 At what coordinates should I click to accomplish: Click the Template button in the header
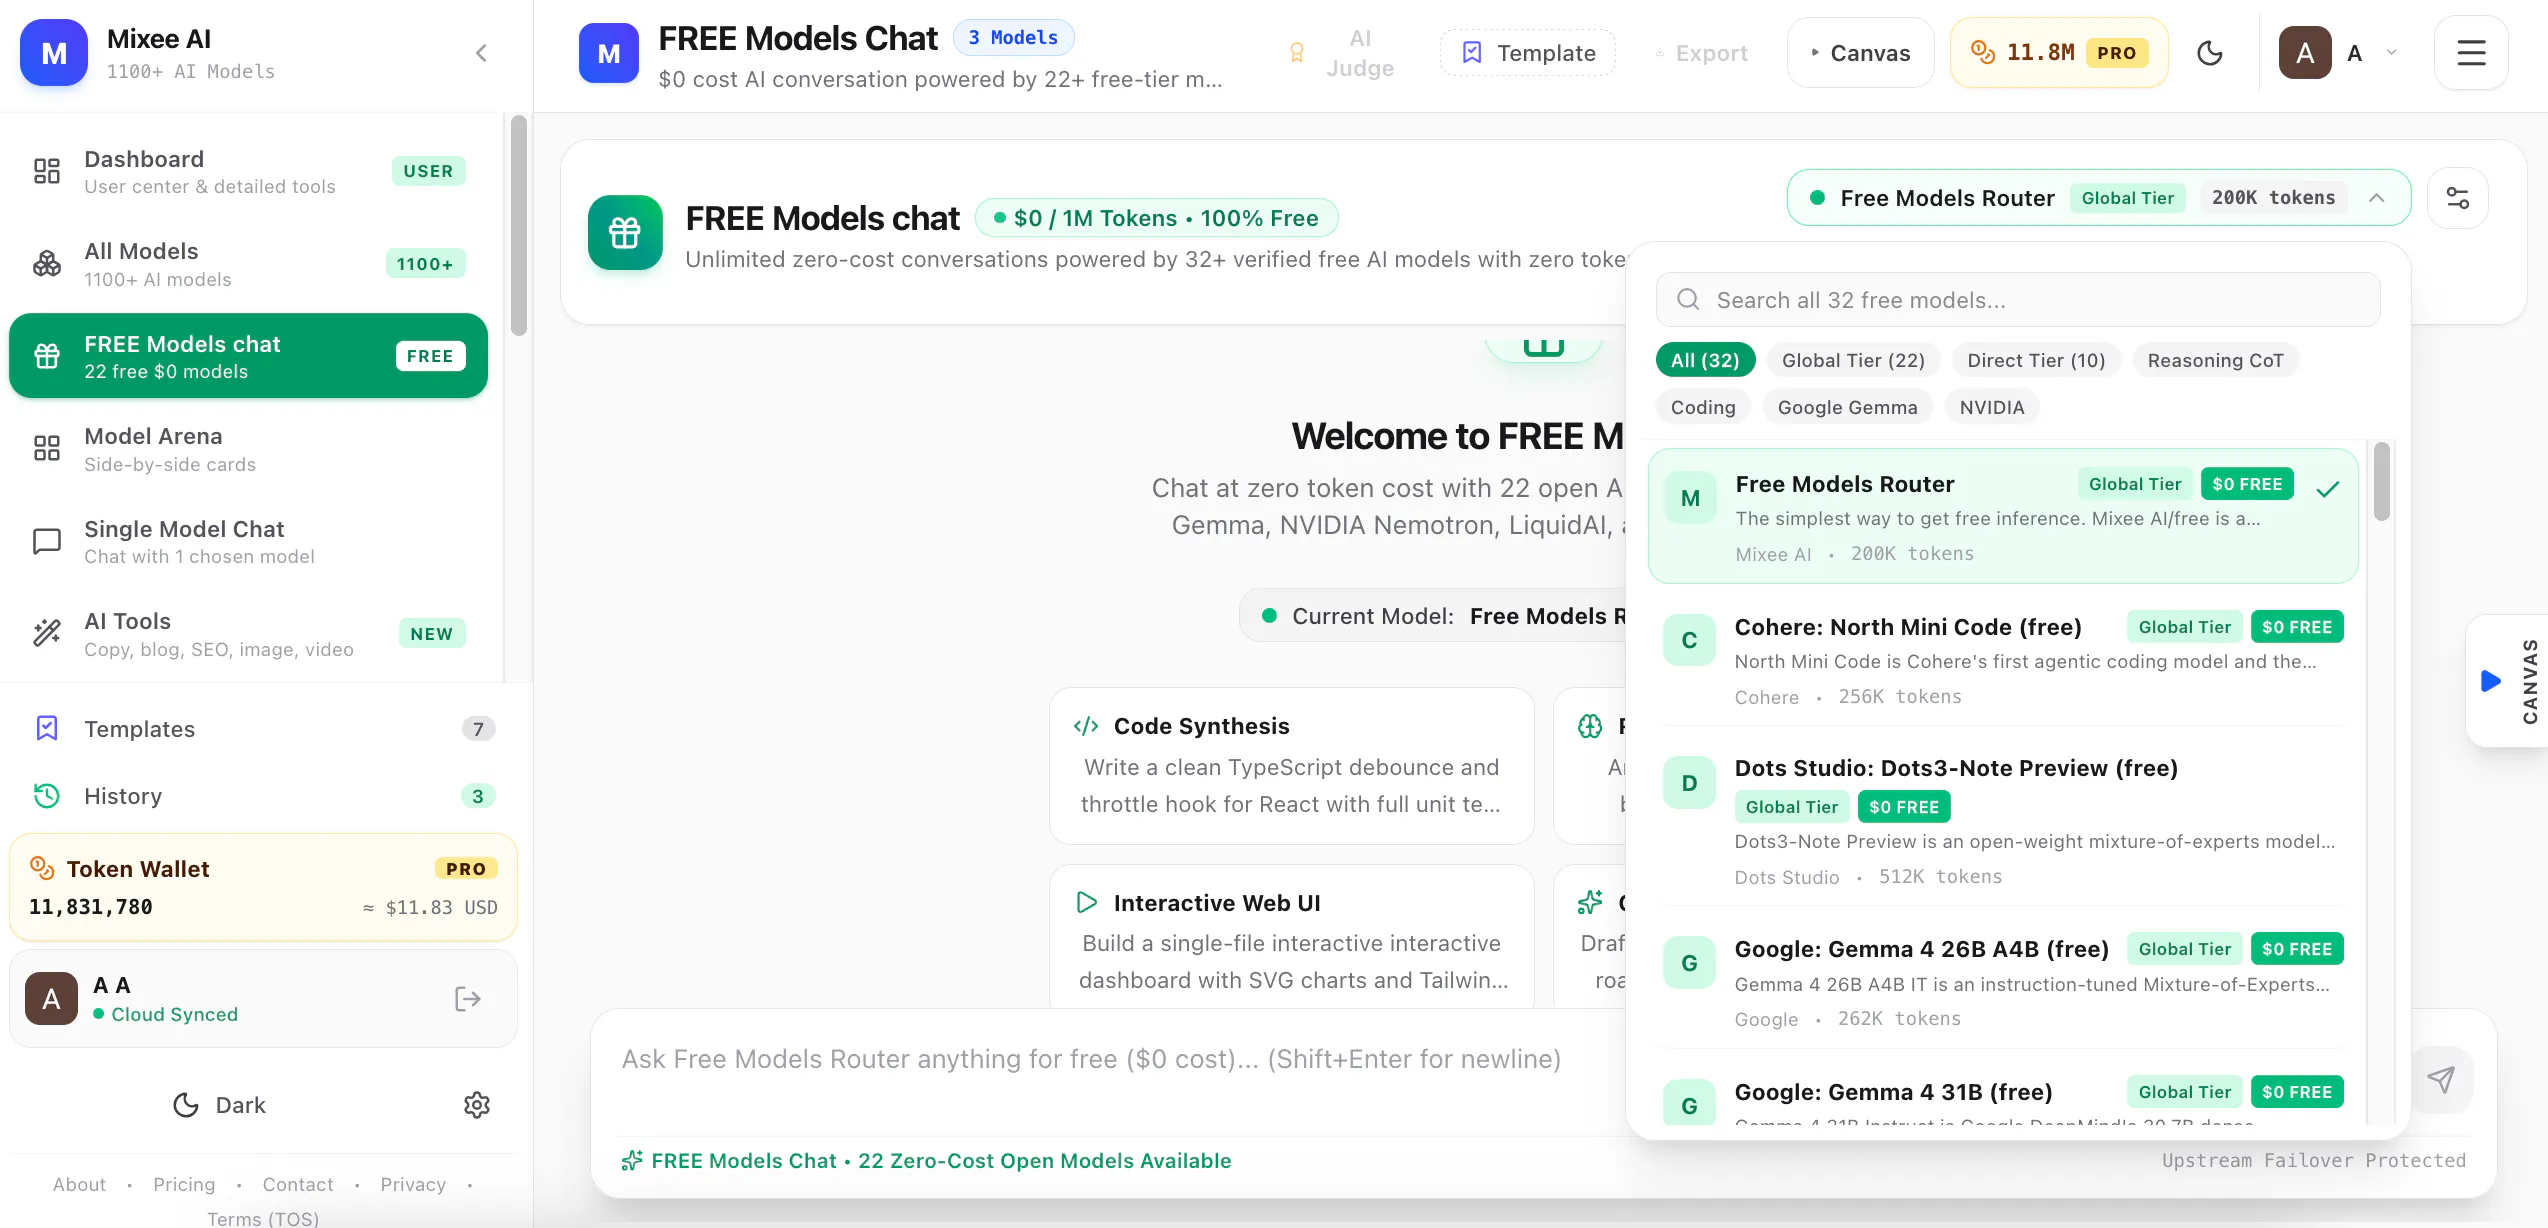(1527, 53)
